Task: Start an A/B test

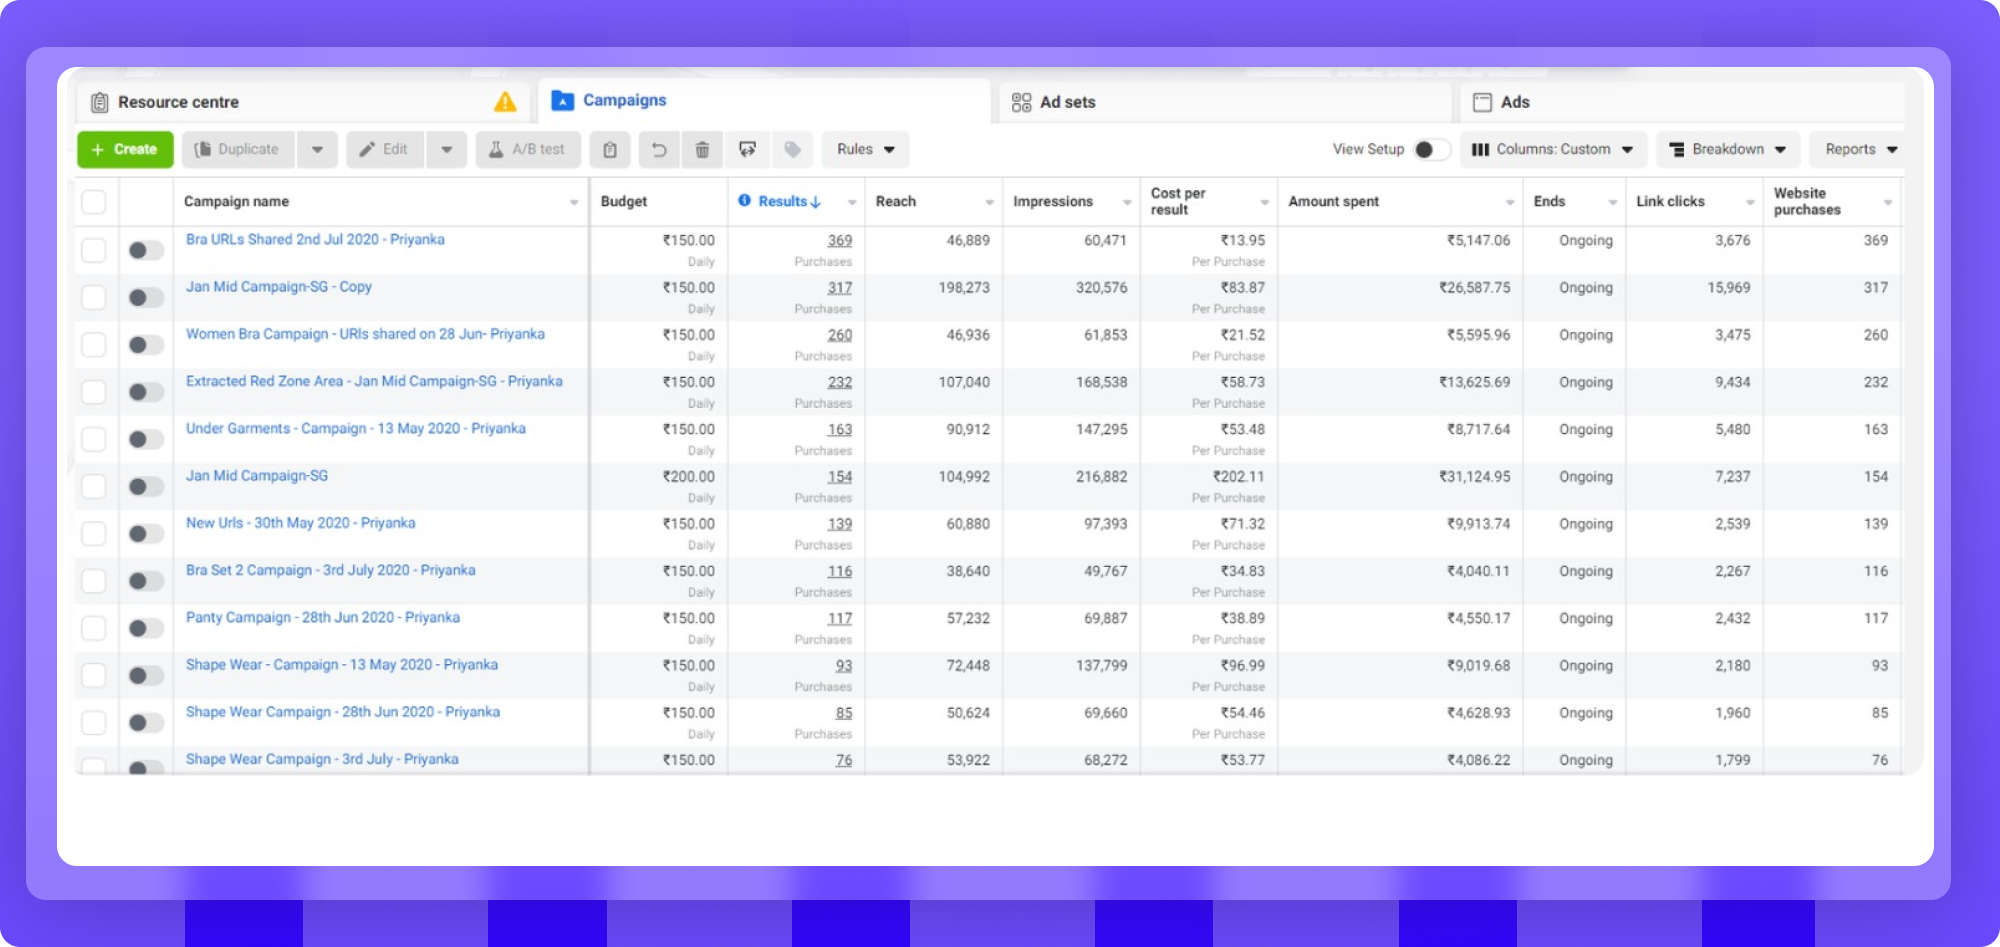Action: 527,150
